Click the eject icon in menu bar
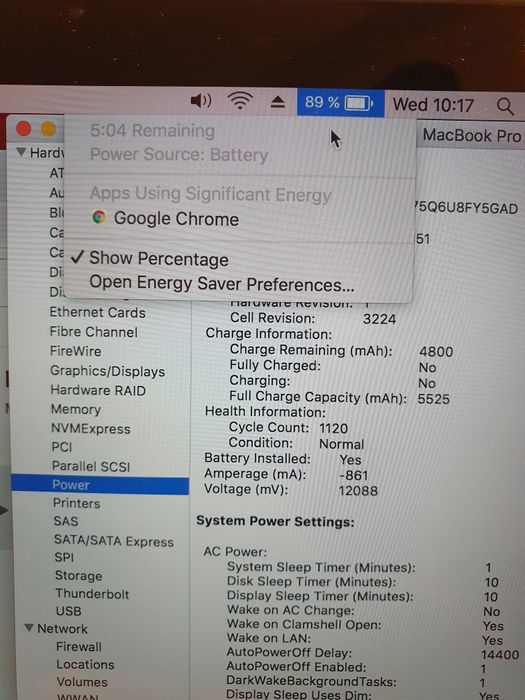Screen dimensions: 525x700 (x=278, y=102)
